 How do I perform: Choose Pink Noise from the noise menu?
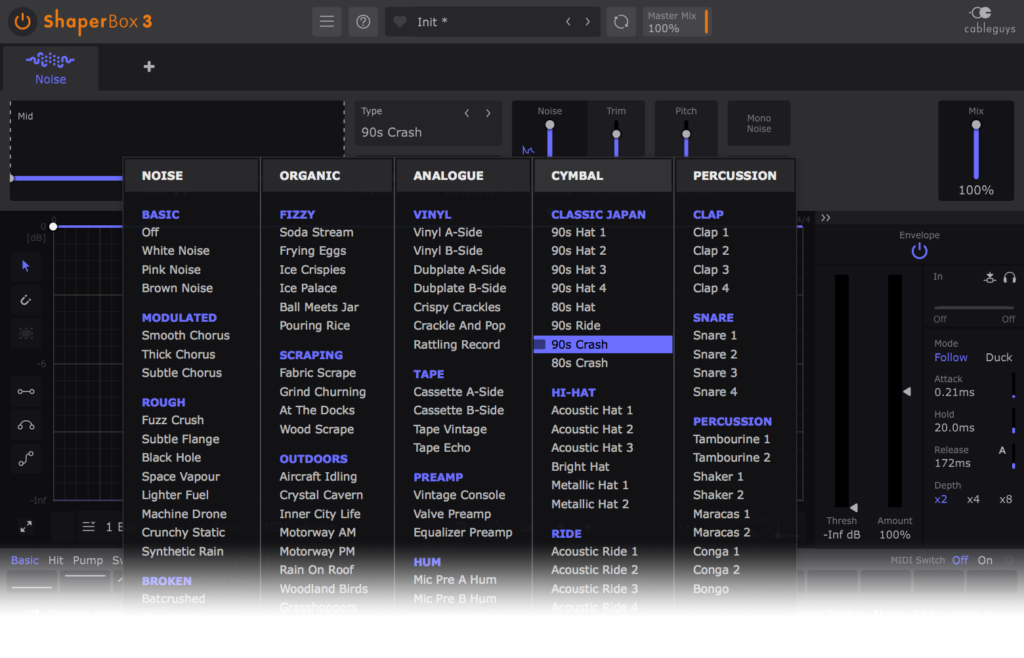(x=171, y=270)
